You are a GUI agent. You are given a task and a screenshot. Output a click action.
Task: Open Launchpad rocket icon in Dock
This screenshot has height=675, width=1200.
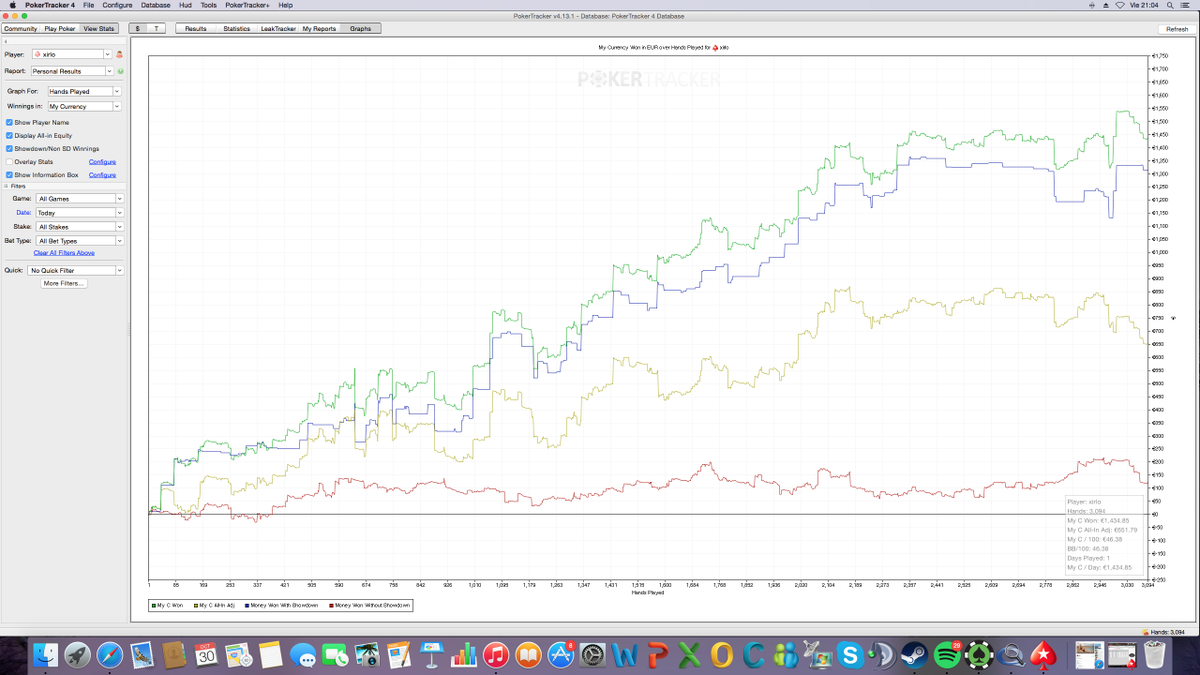tap(78, 655)
